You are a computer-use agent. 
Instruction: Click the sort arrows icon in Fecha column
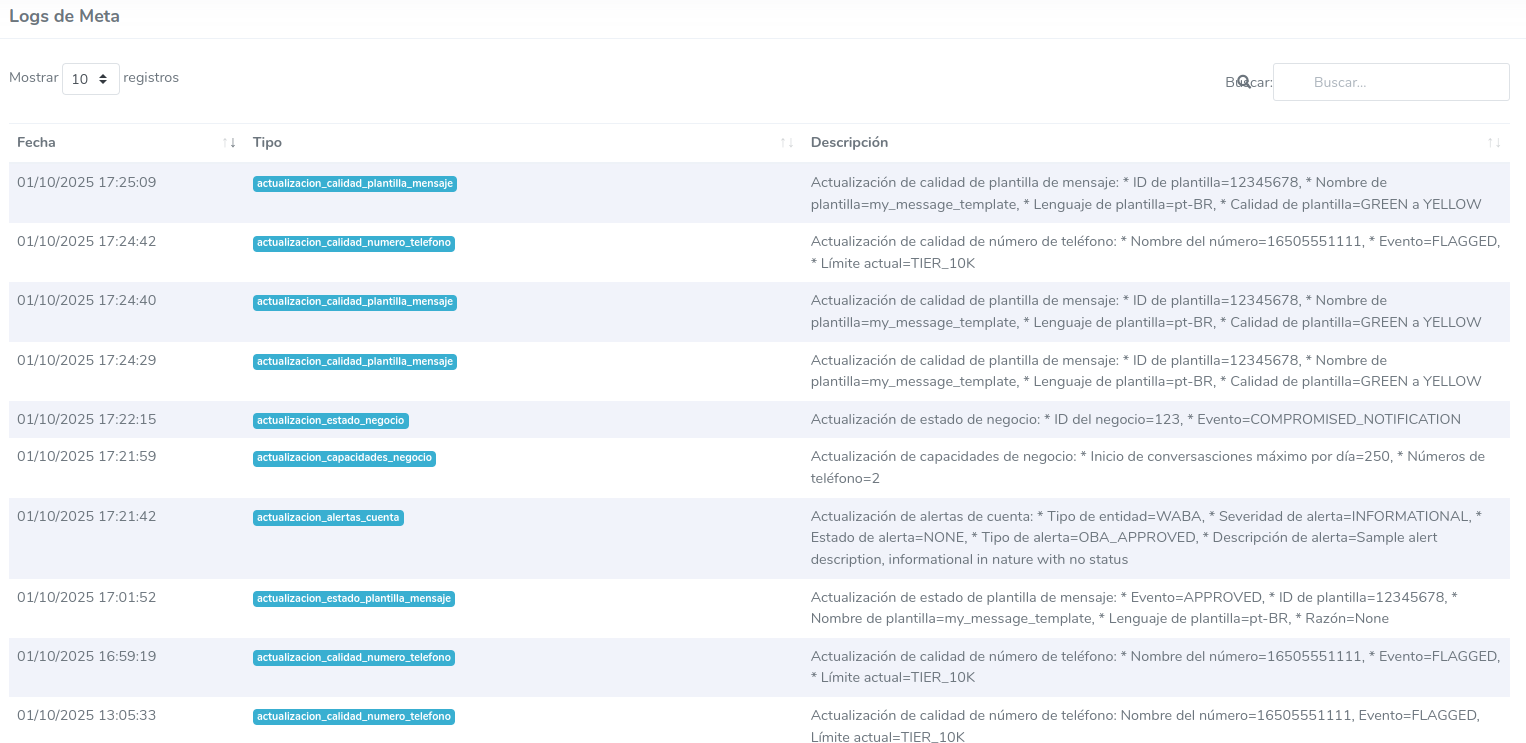[x=229, y=143]
